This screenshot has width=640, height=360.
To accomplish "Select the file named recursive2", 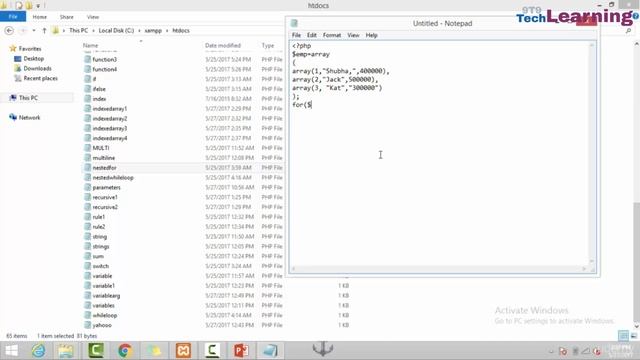I will (x=105, y=207).
